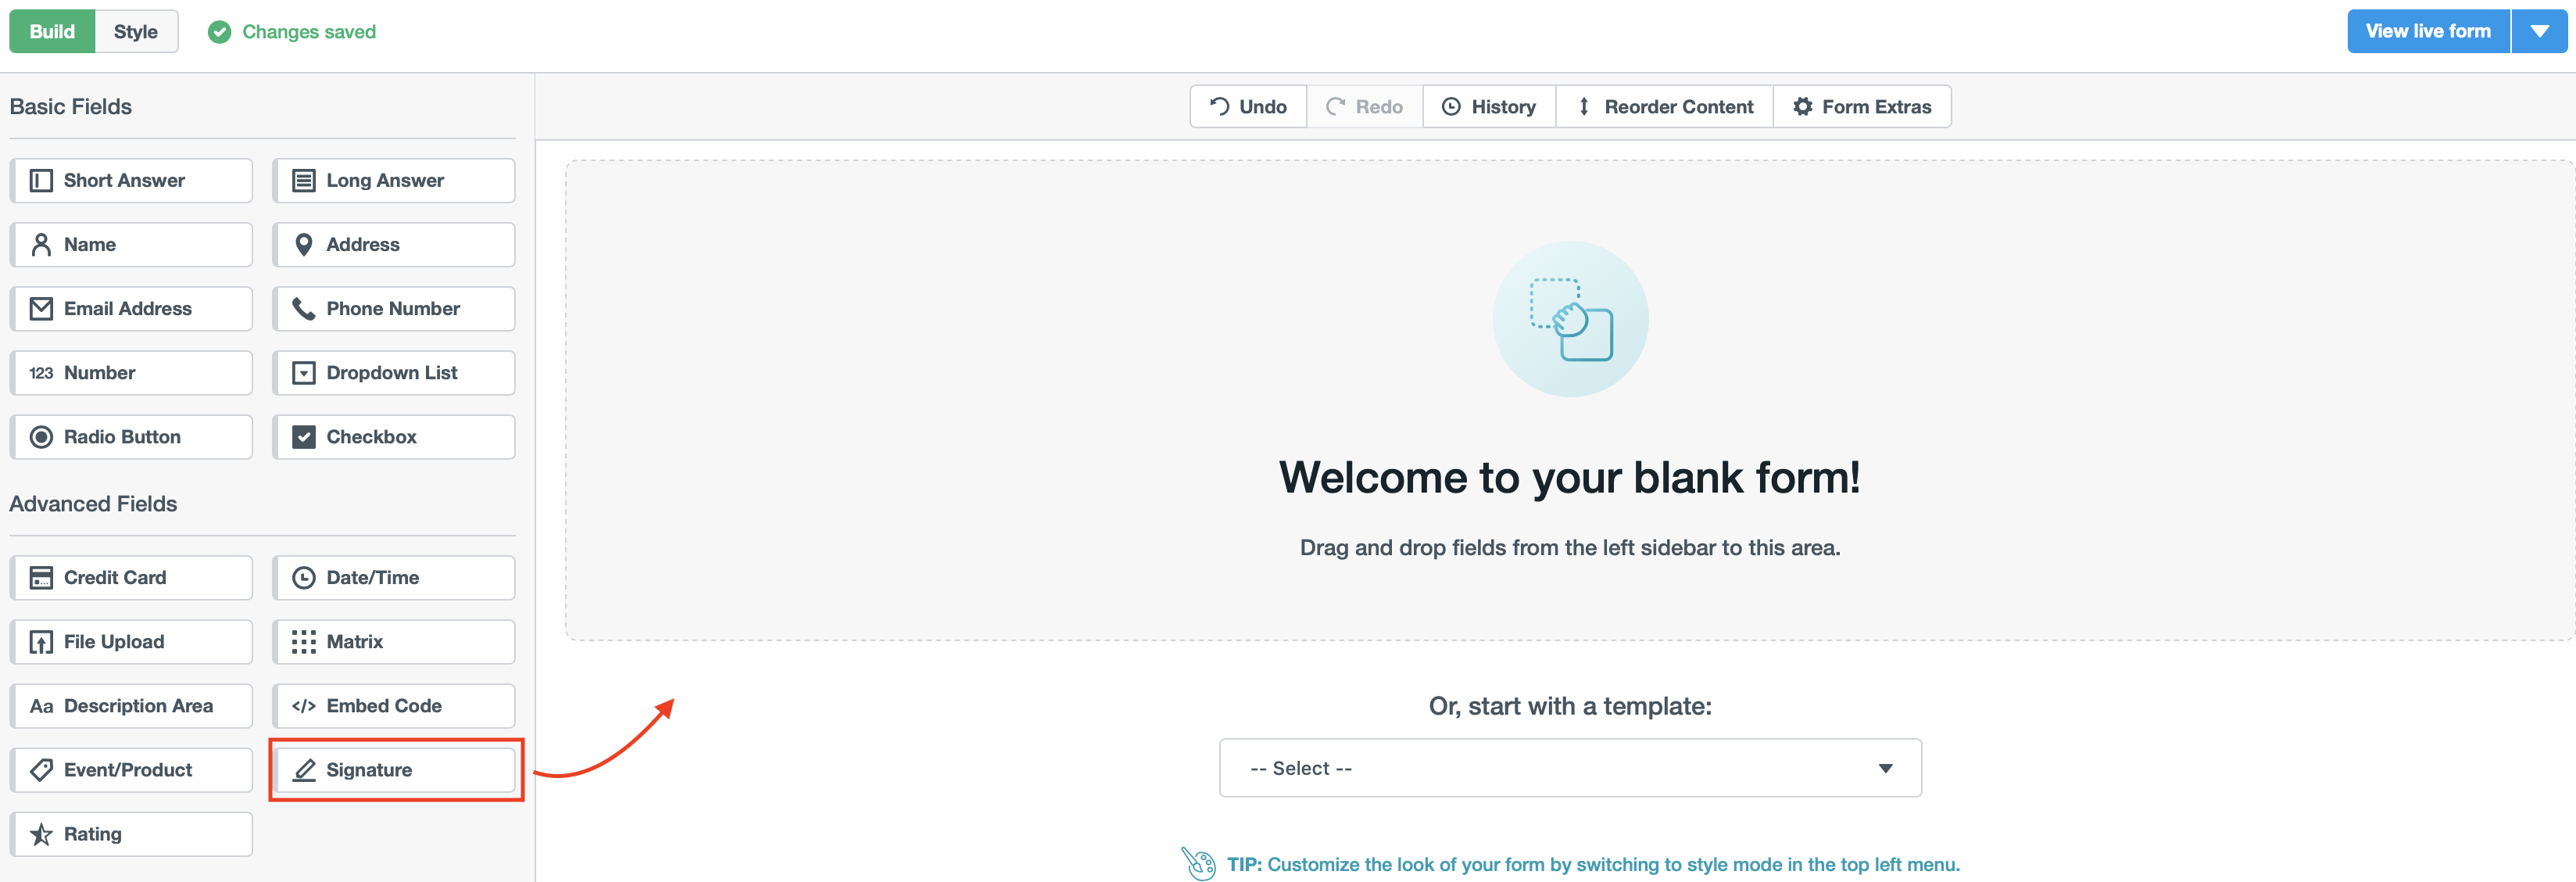
Task: Click the Phone Number handset icon
Action: tap(305, 308)
